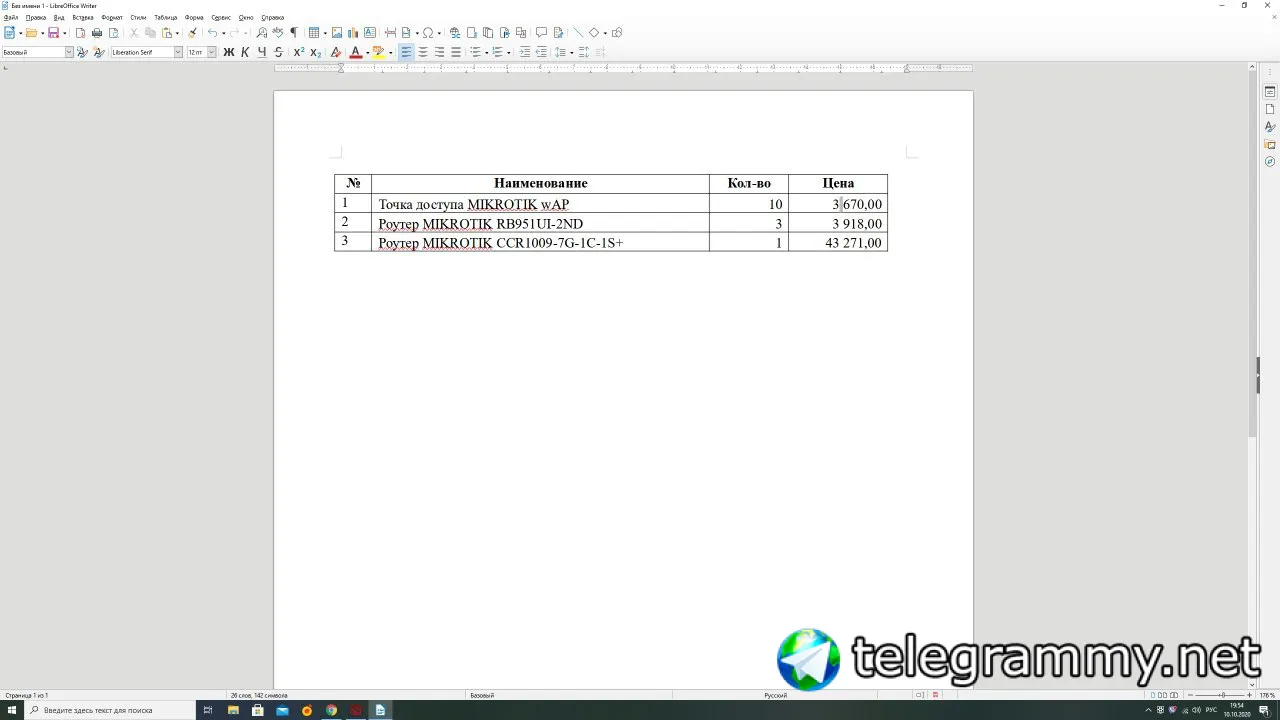Apply the yellow highlight color
Image resolution: width=1280 pixels, height=720 pixels.
(x=378, y=52)
